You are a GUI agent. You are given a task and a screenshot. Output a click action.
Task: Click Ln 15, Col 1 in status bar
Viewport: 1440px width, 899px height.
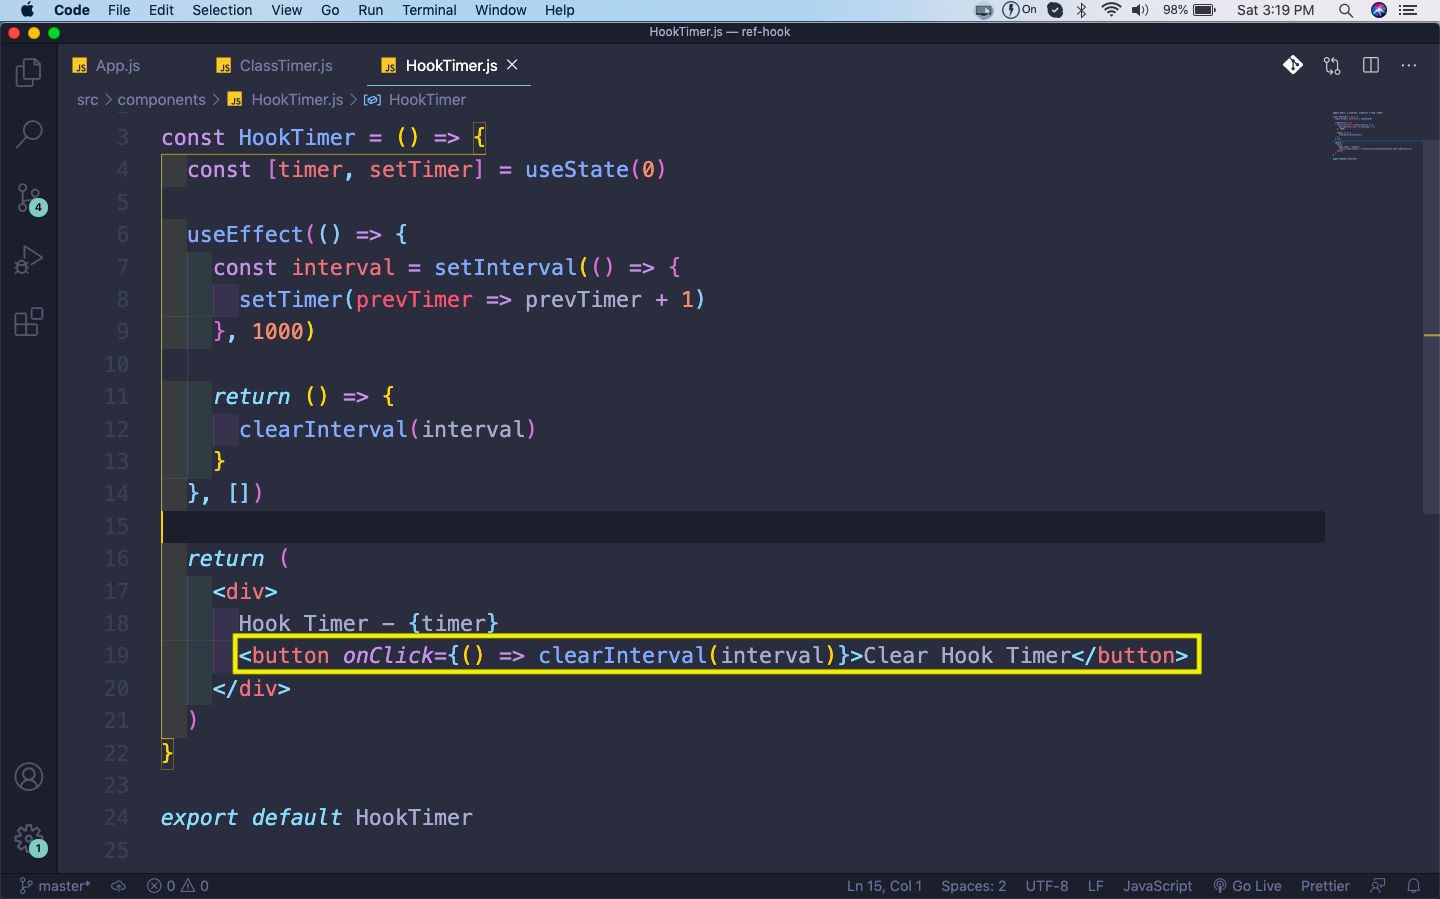884,886
